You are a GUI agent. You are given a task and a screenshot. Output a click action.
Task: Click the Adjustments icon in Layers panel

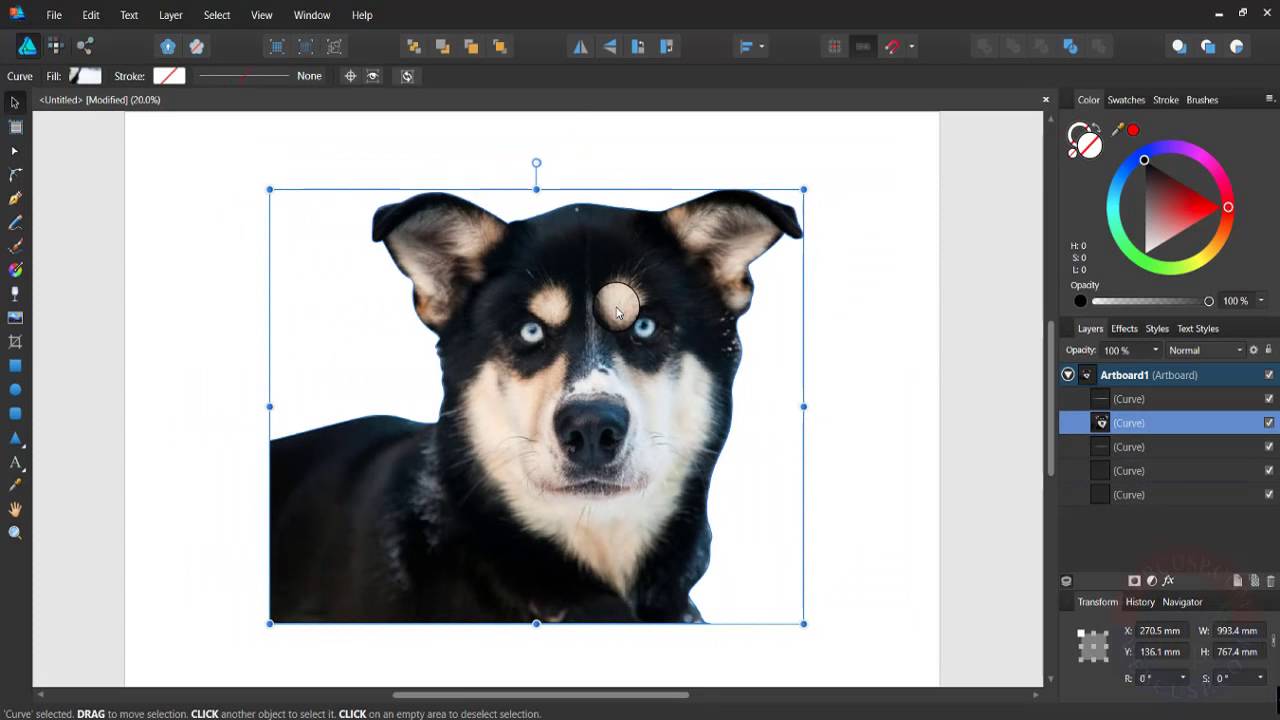(x=1151, y=581)
